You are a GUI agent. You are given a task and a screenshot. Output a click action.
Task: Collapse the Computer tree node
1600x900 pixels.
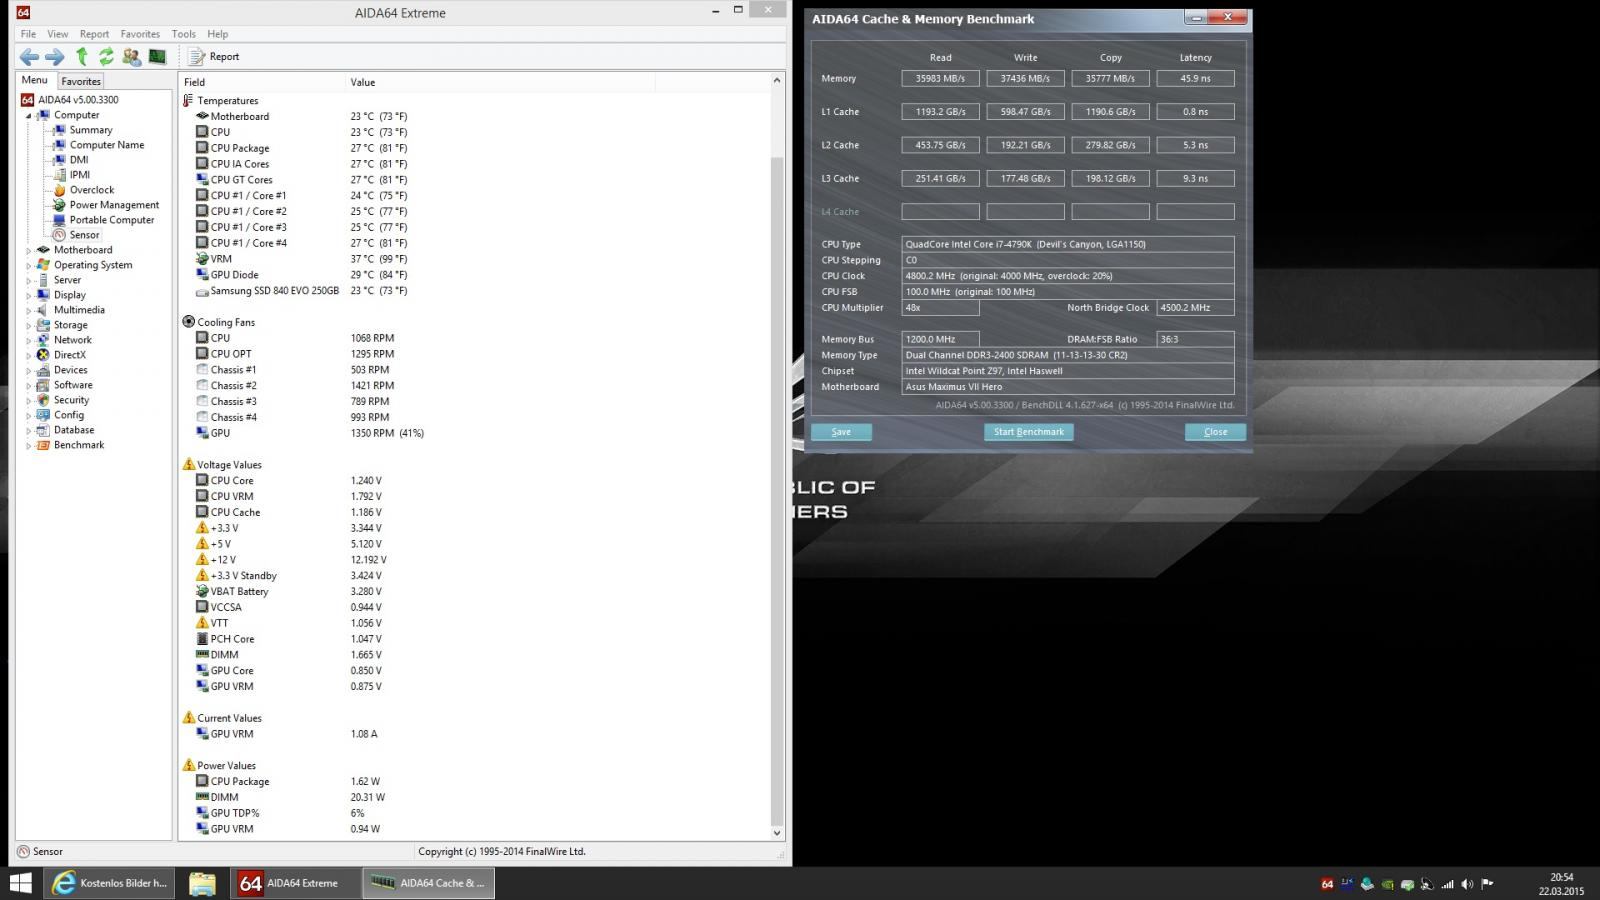[28, 116]
